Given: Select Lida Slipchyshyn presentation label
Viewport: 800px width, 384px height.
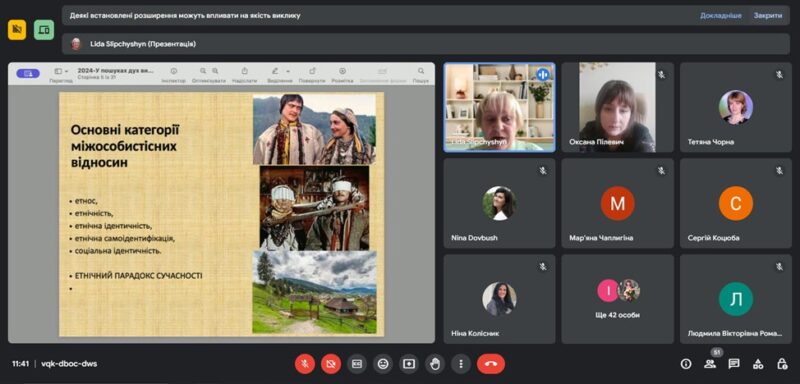Looking at the screenshot, I should click(x=143, y=44).
